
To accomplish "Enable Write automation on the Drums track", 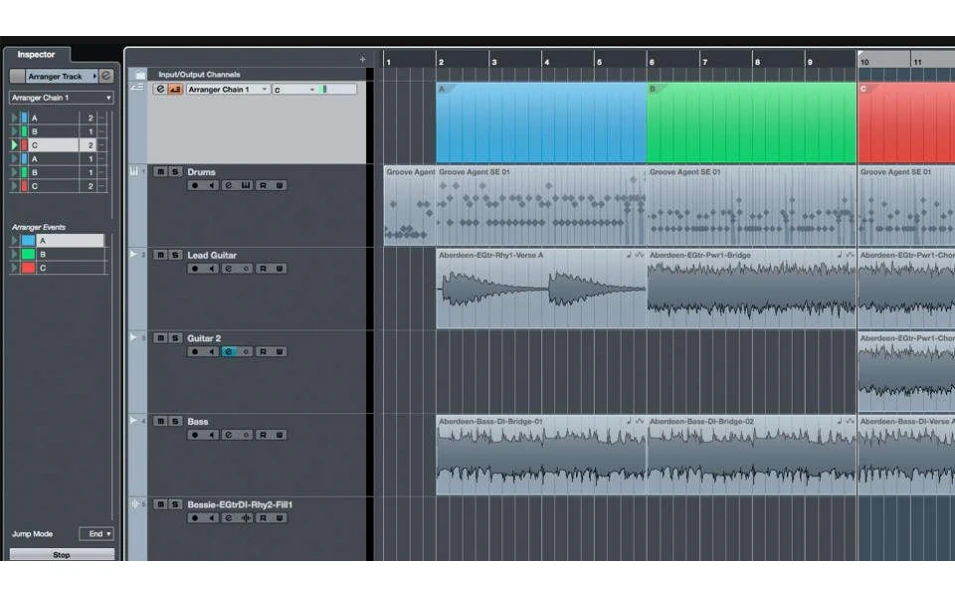I will (x=280, y=185).
